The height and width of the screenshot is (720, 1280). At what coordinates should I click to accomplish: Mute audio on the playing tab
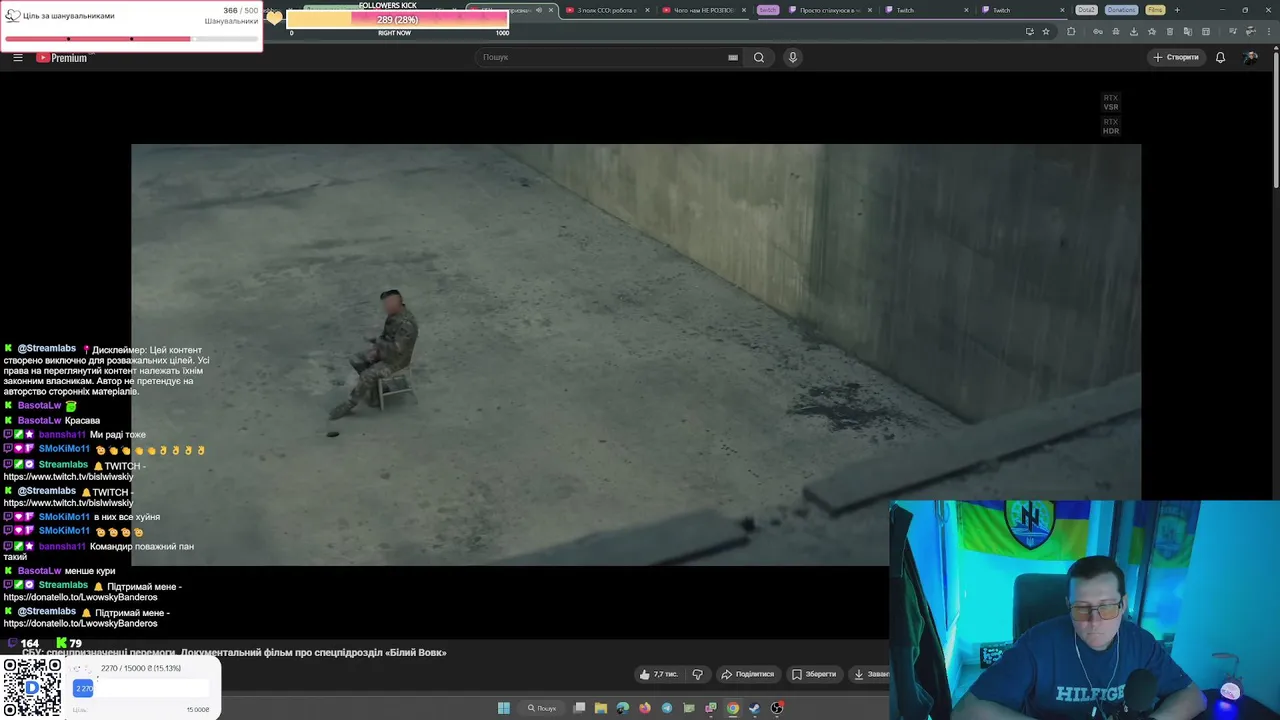point(539,10)
